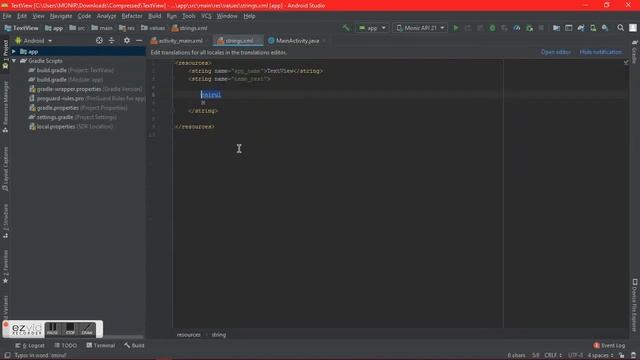Open the UTF-8 encoding selector
640x360 pixels.
pyautogui.click(x=575, y=356)
